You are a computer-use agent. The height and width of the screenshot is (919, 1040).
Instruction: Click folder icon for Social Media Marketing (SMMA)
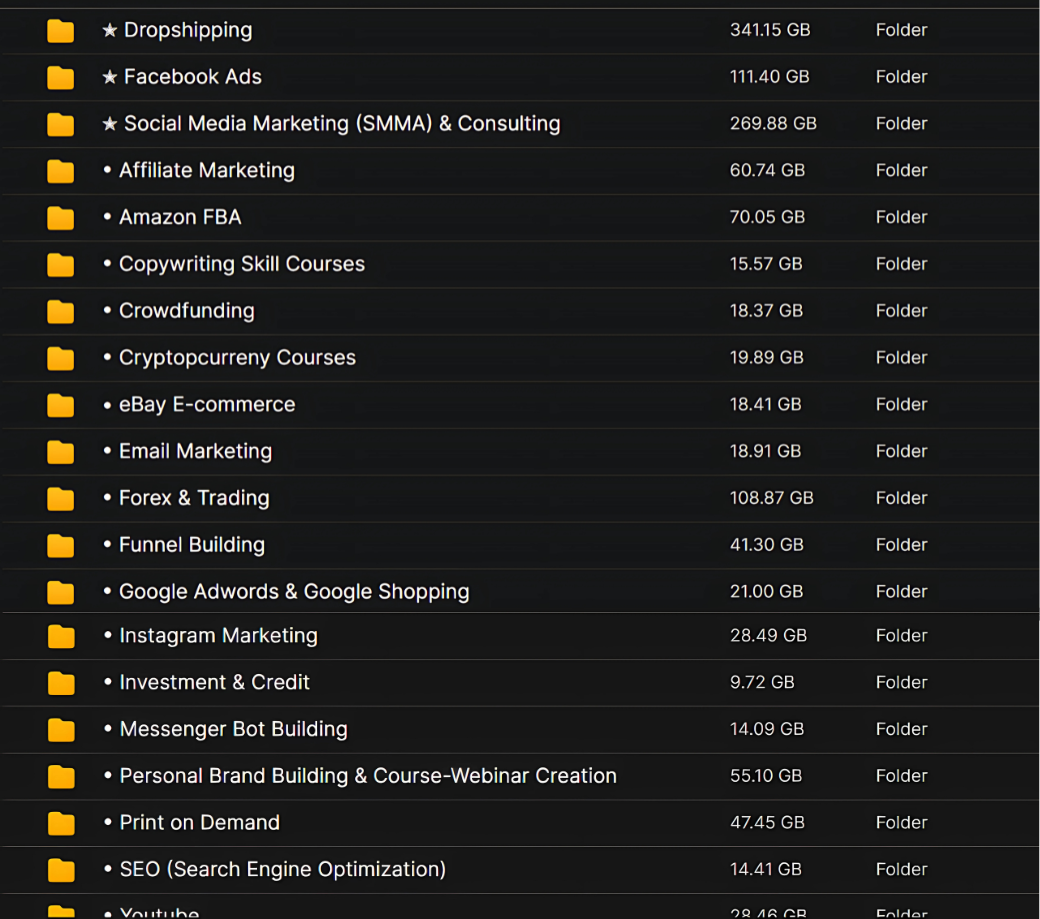coord(60,124)
